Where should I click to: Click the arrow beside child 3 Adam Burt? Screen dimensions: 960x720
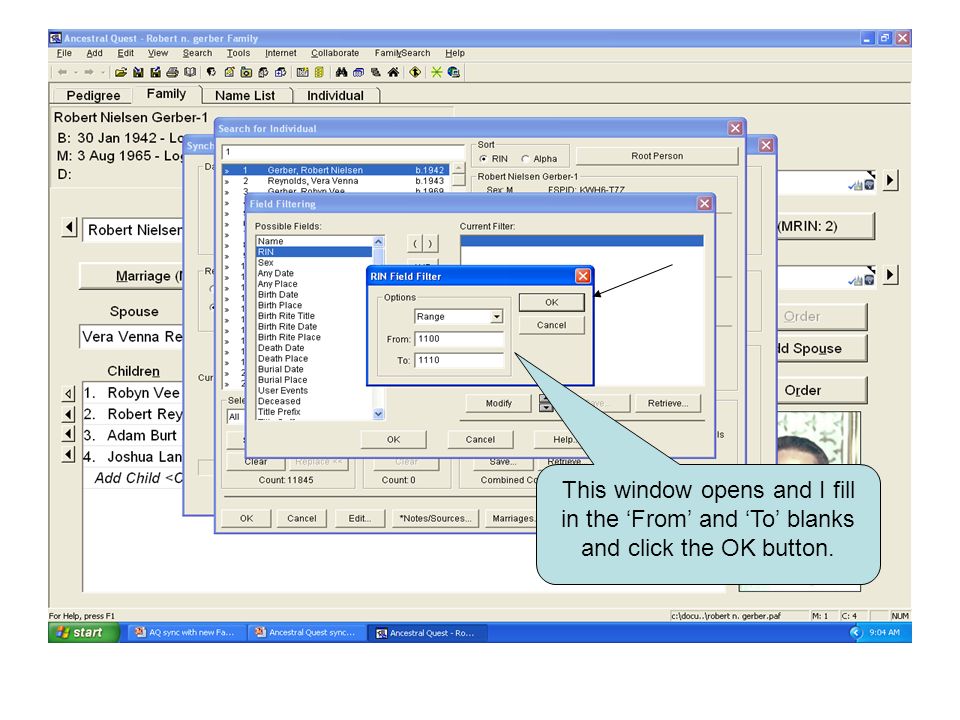(69, 435)
